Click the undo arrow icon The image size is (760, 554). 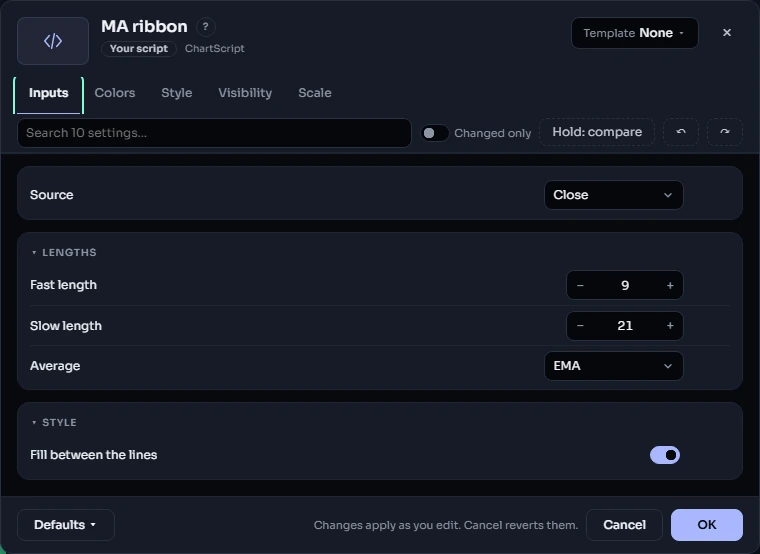(681, 132)
